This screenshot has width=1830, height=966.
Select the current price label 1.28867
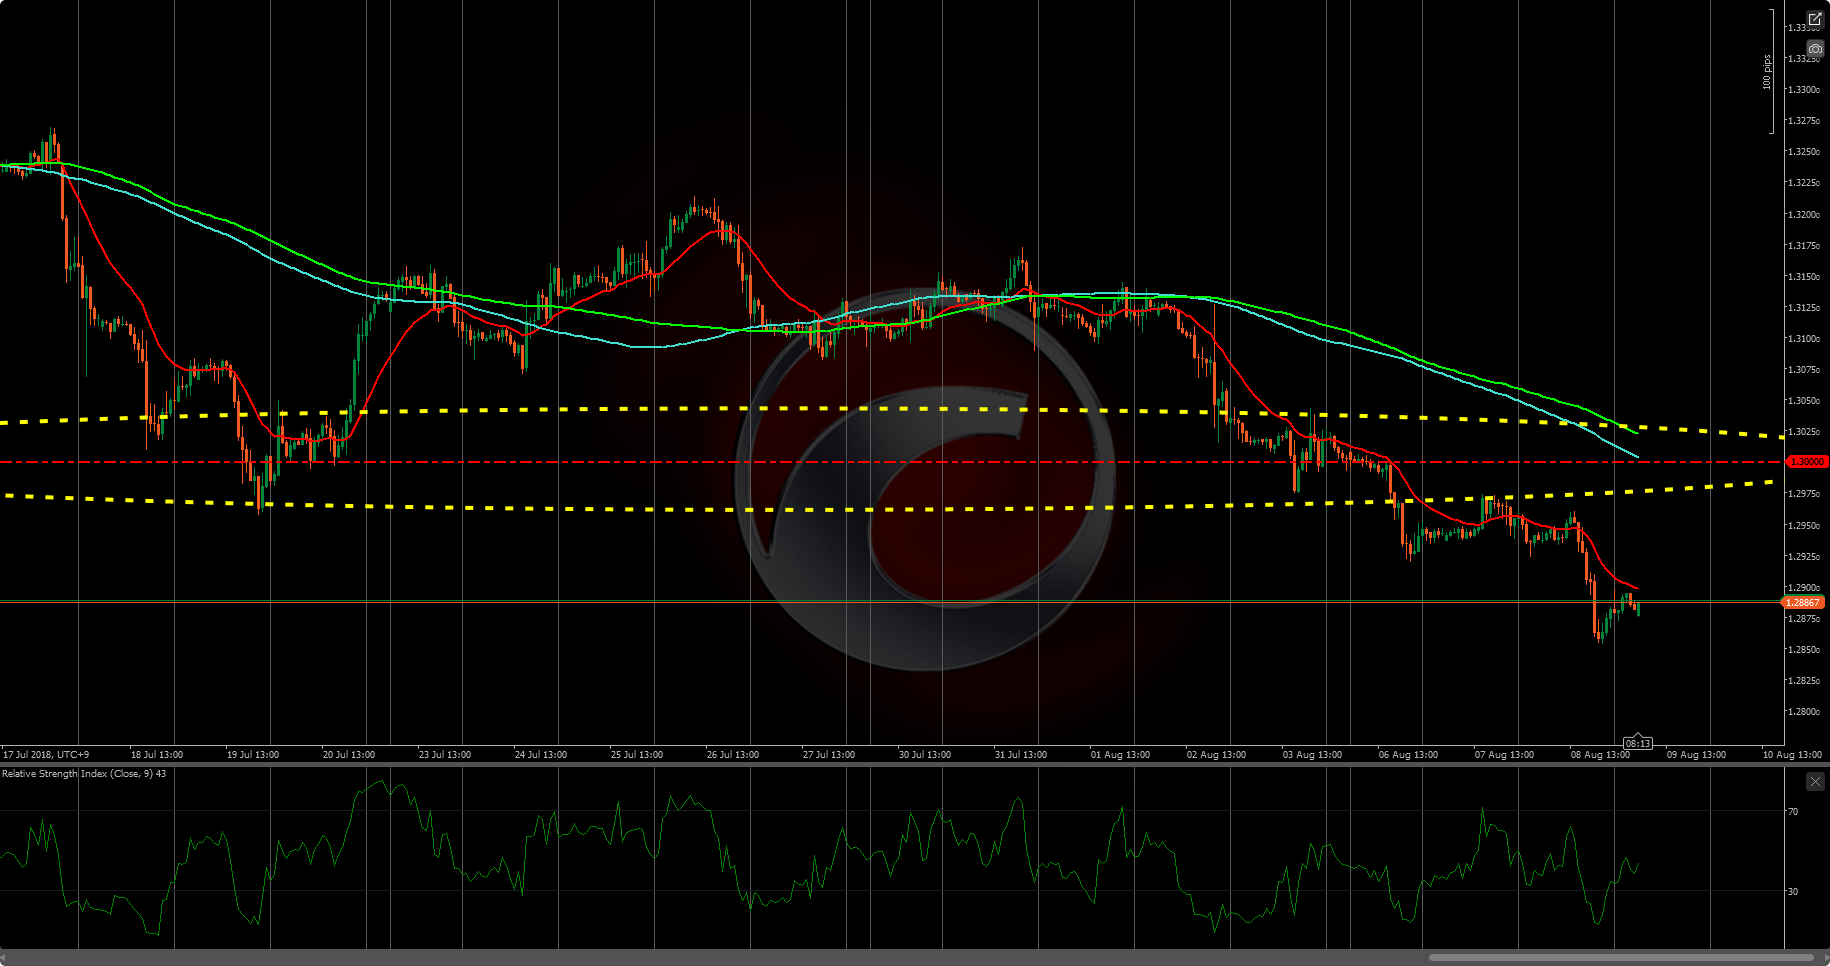1805,603
